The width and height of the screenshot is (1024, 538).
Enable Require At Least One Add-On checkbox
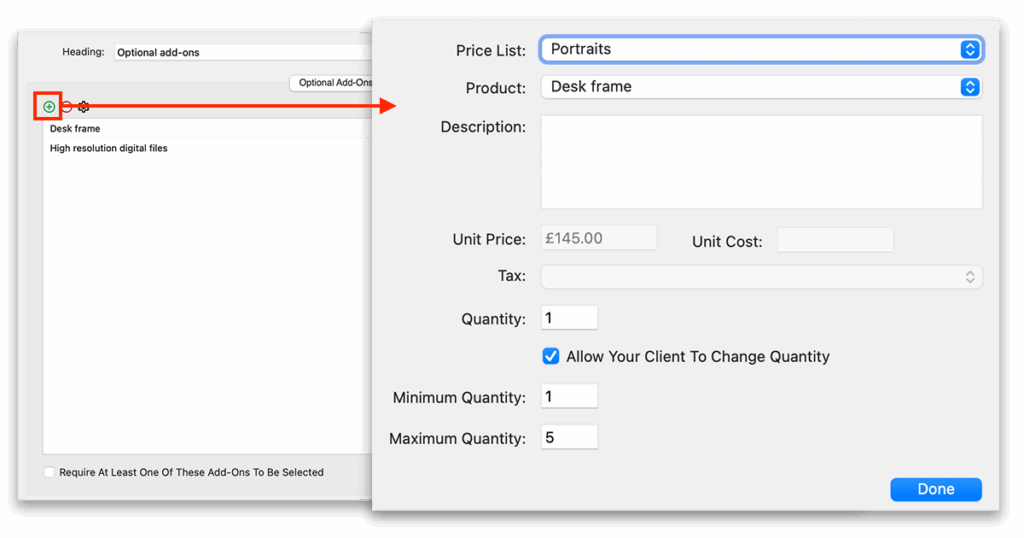(x=49, y=472)
